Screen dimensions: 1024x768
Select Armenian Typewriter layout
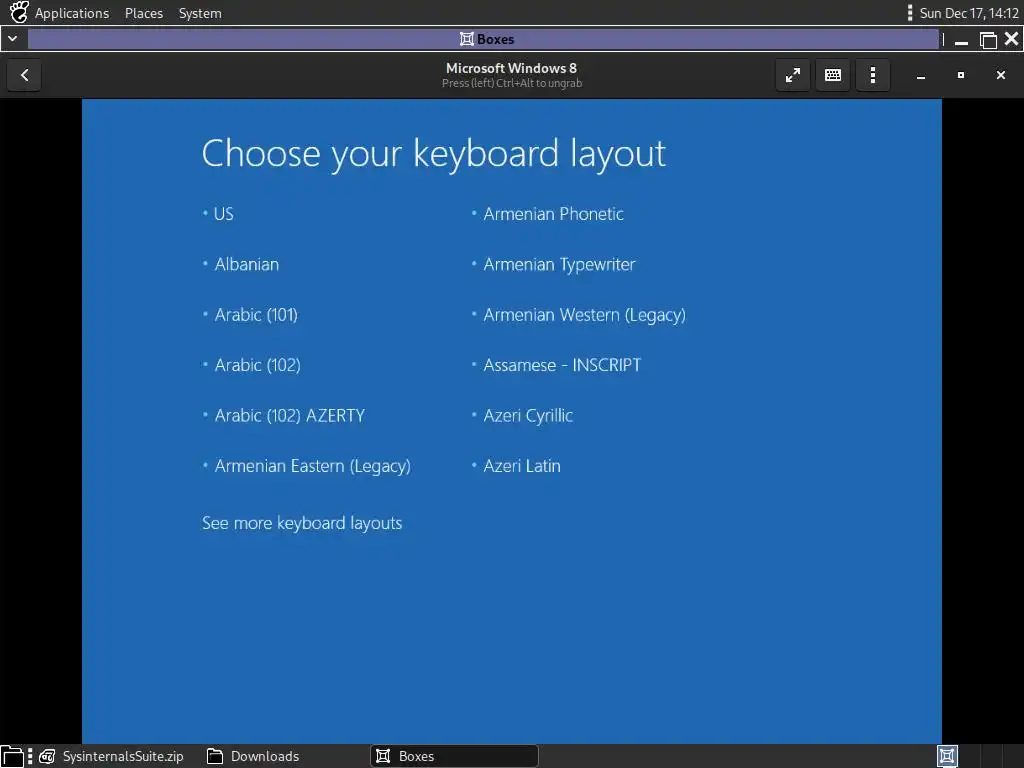point(559,264)
